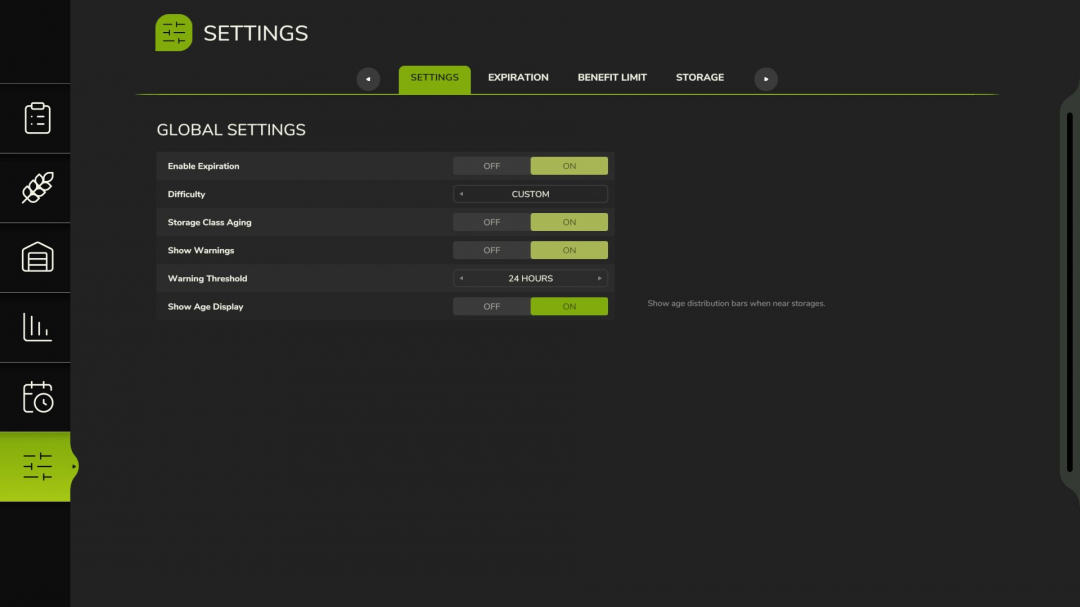Go to the STORAGE tab

click(x=699, y=77)
